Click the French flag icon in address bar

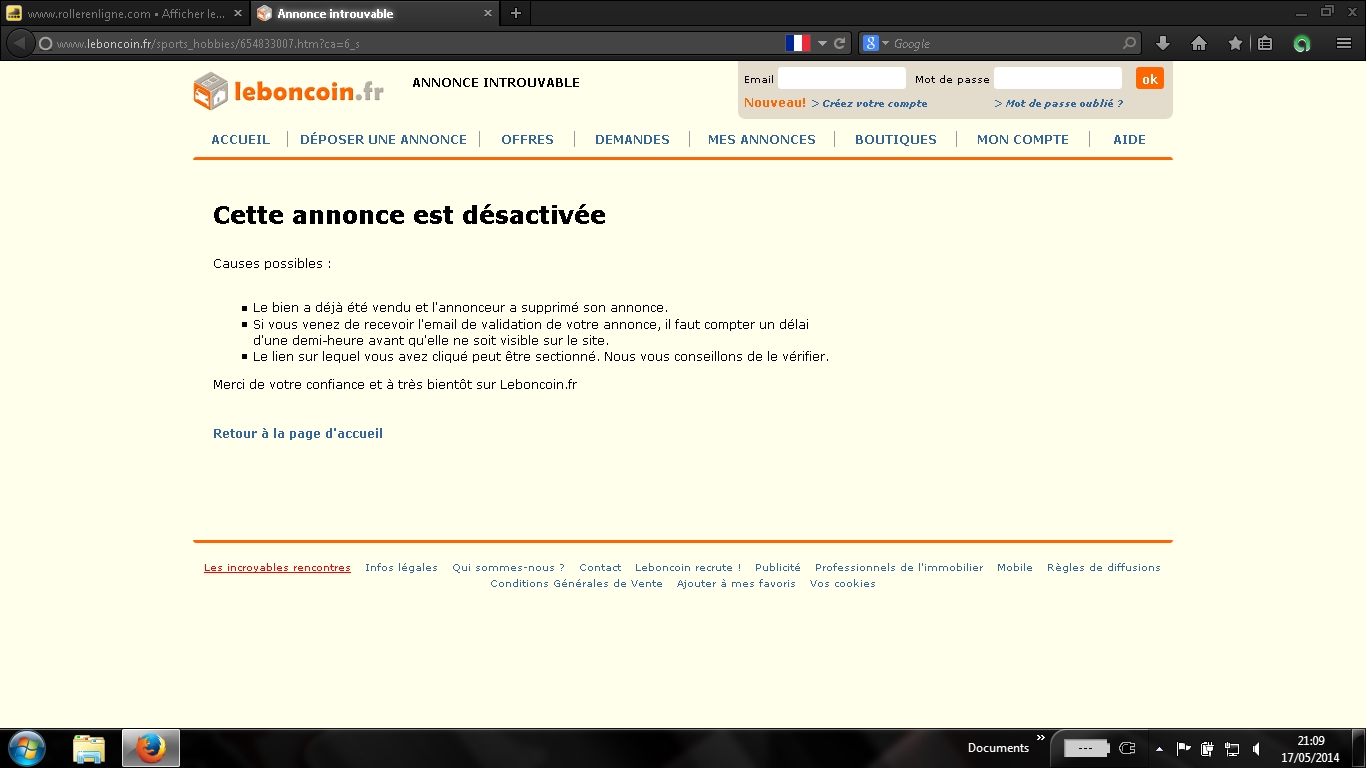pos(798,43)
